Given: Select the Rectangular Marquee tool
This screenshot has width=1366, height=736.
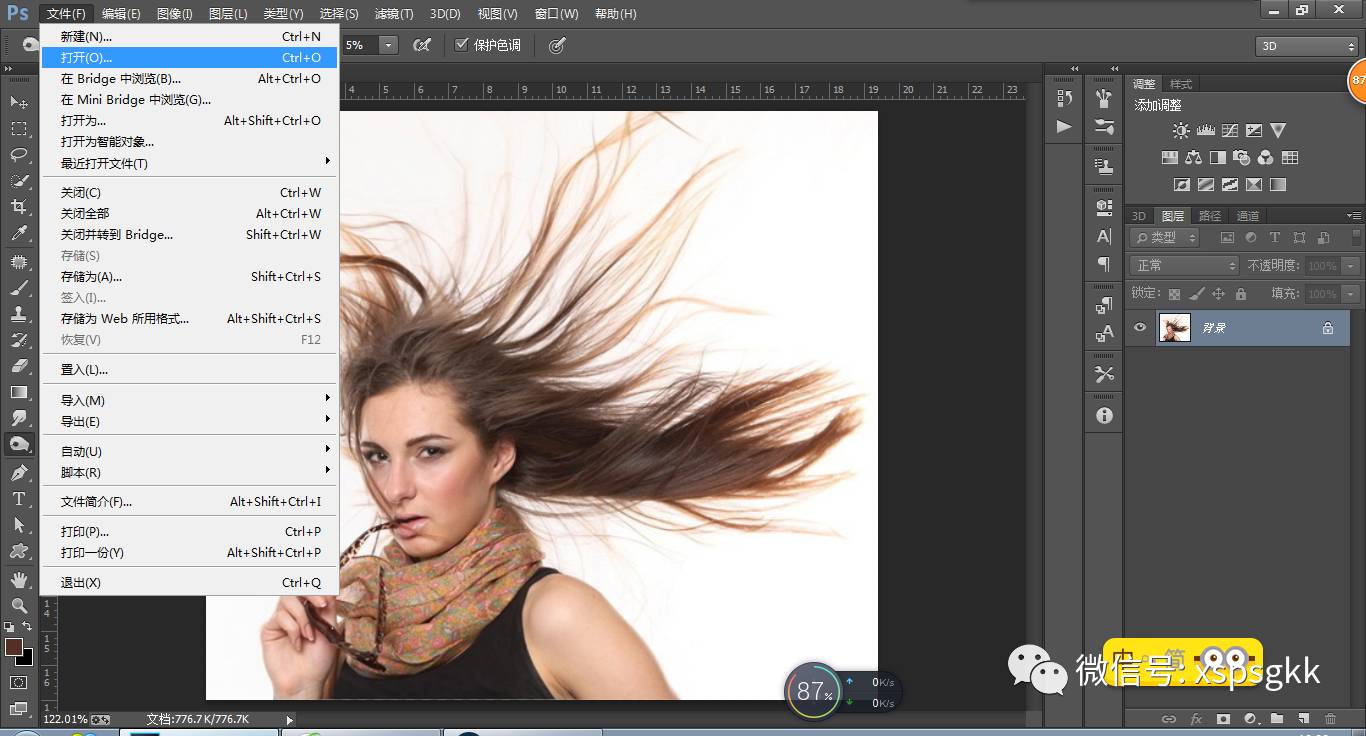Looking at the screenshot, I should pos(19,128).
